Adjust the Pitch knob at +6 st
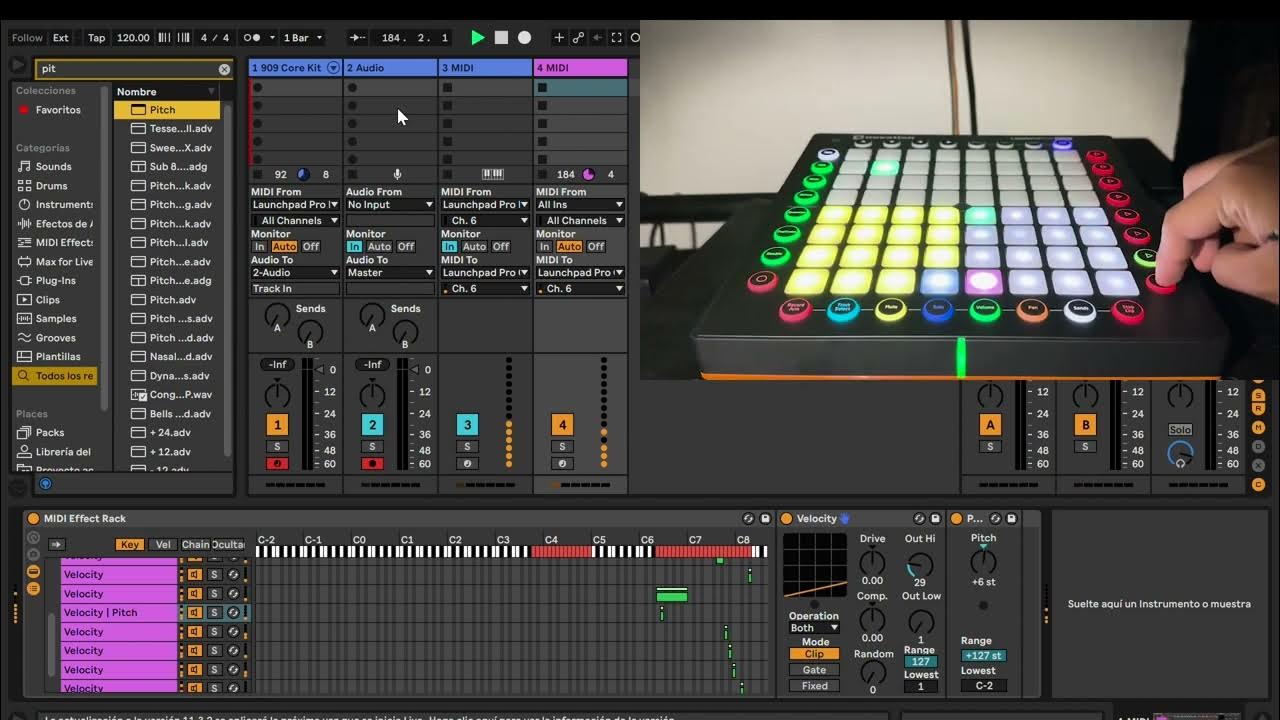Screen dimensions: 1280x720 (x=984, y=561)
